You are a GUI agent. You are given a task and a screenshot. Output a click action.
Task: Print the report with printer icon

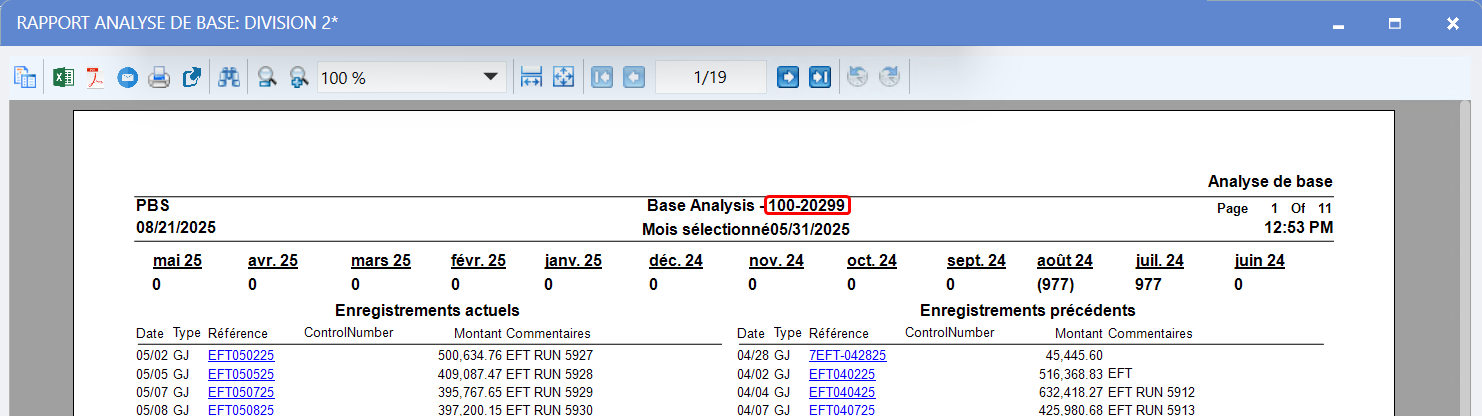point(159,78)
